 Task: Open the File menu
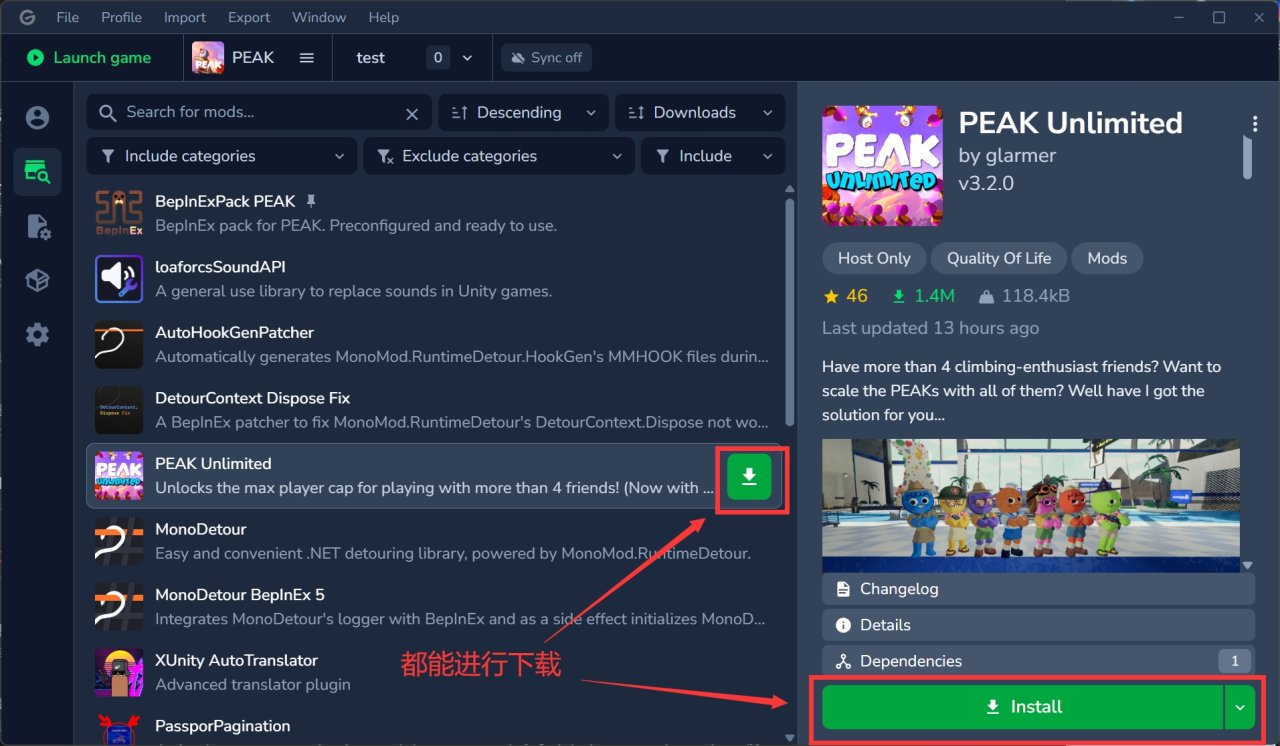(x=68, y=17)
